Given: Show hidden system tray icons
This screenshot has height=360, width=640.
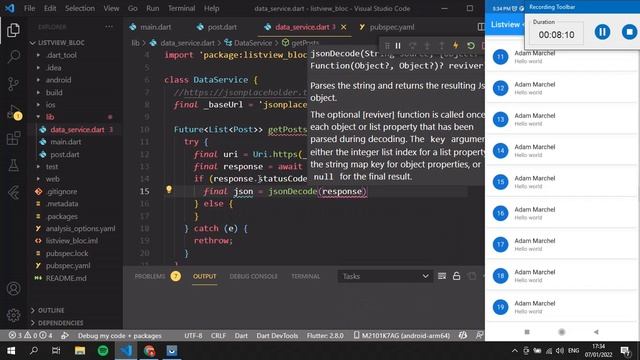Looking at the screenshot, I should pos(515,351).
